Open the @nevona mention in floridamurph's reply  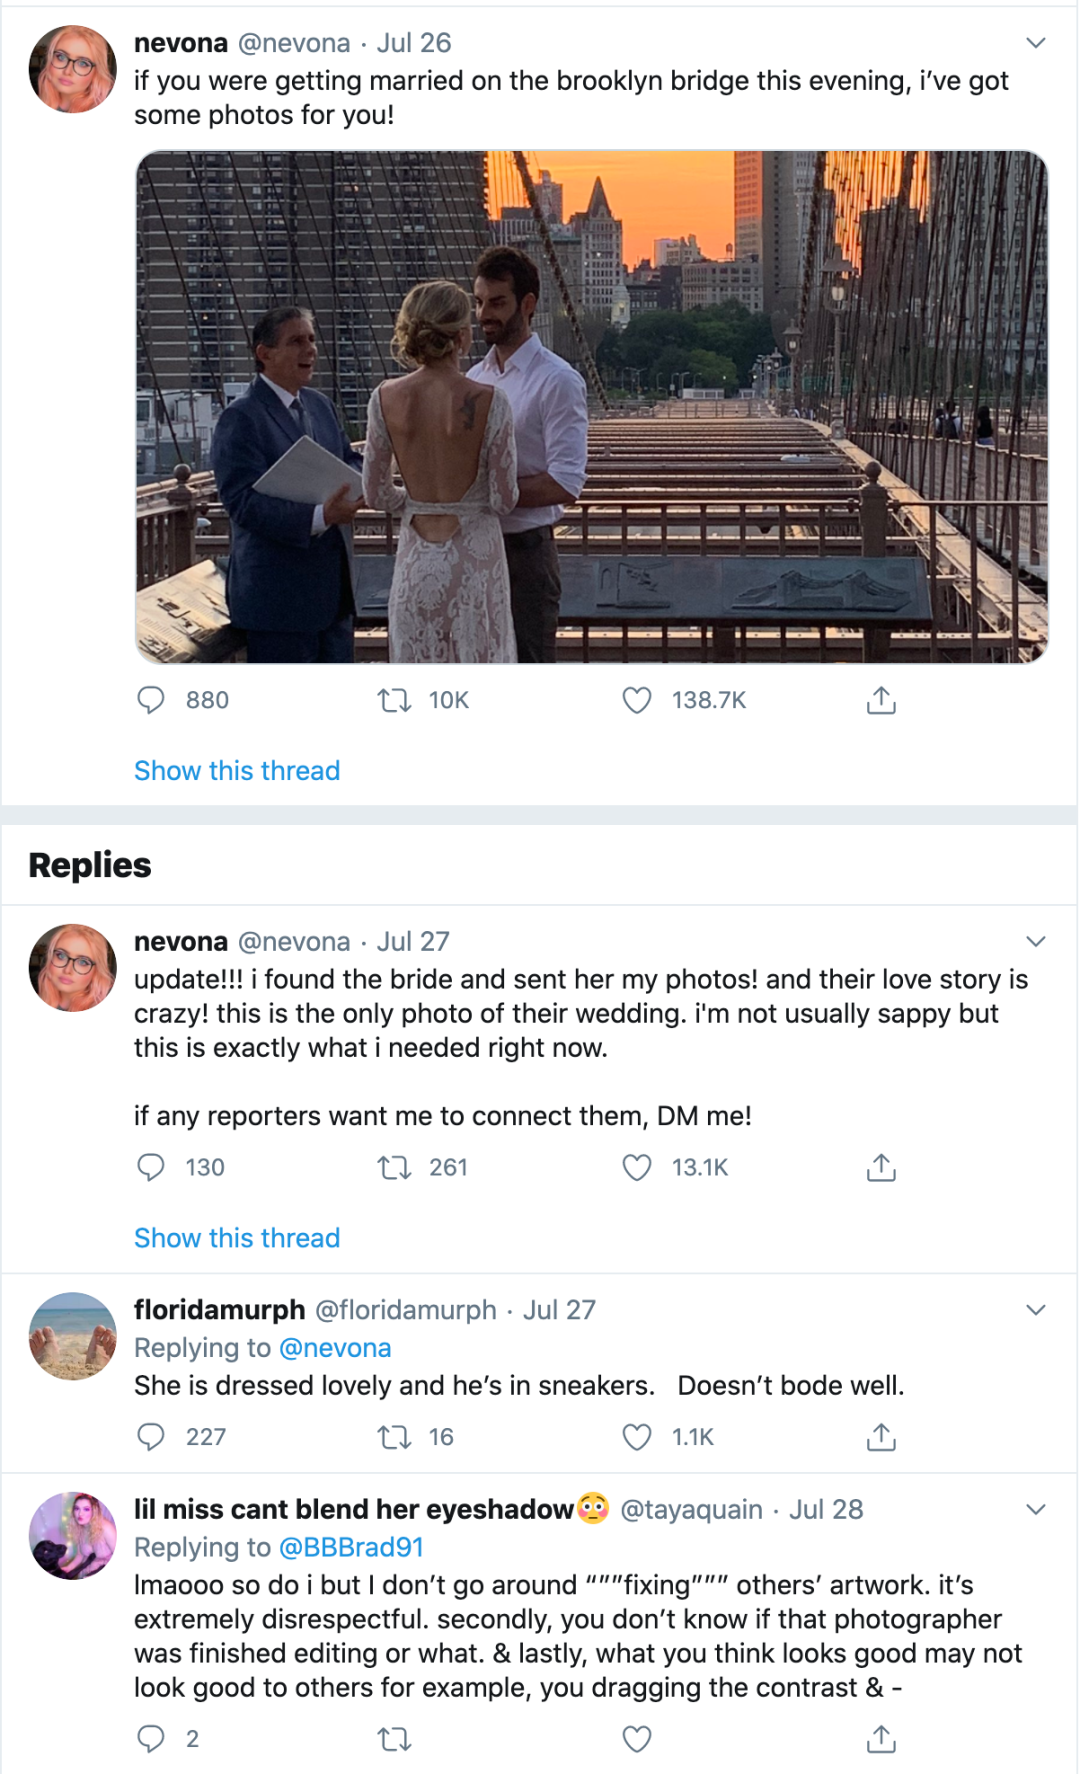[335, 1348]
